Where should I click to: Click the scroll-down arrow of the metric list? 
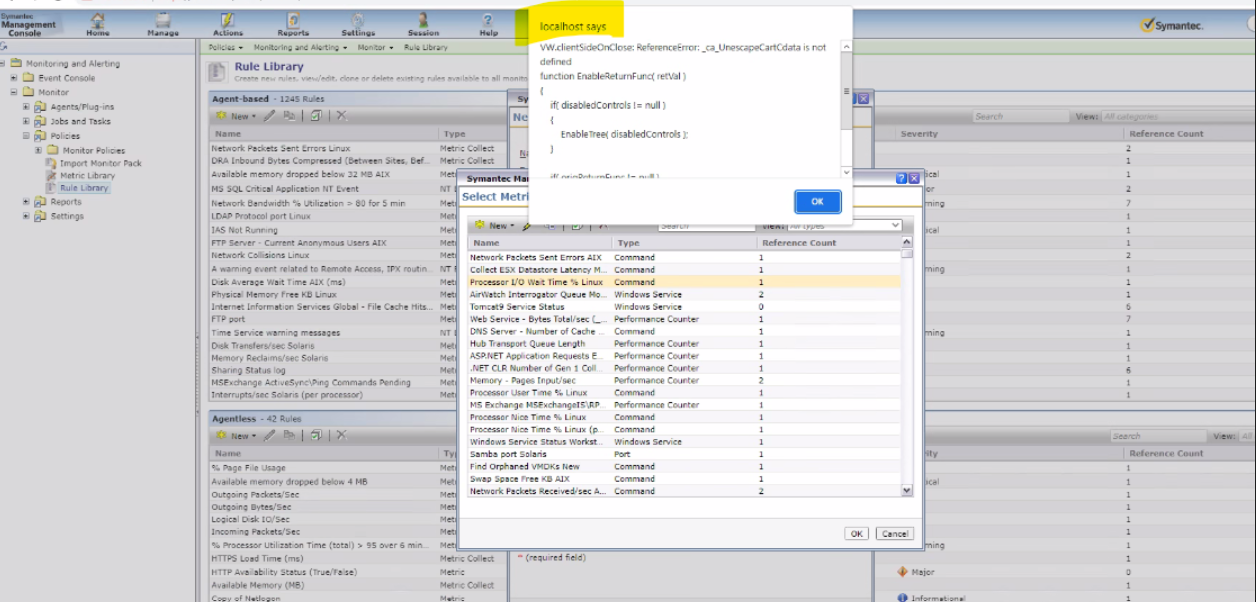(907, 490)
